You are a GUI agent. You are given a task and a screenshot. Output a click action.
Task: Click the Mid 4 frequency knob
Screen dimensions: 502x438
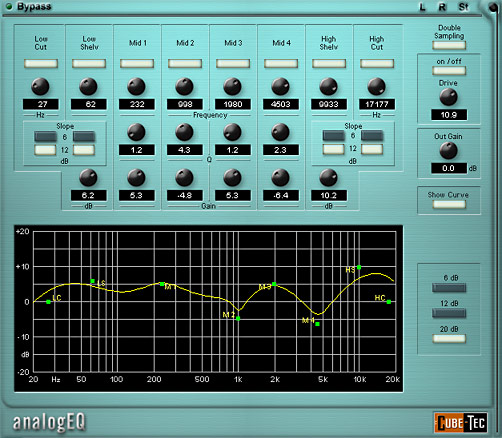point(280,87)
